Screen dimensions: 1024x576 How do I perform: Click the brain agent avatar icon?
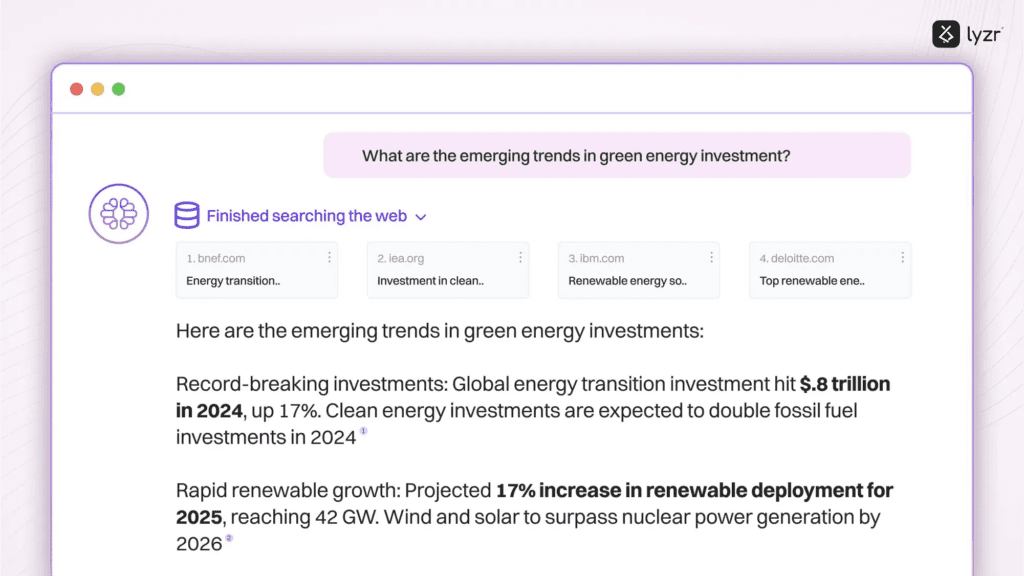click(119, 214)
